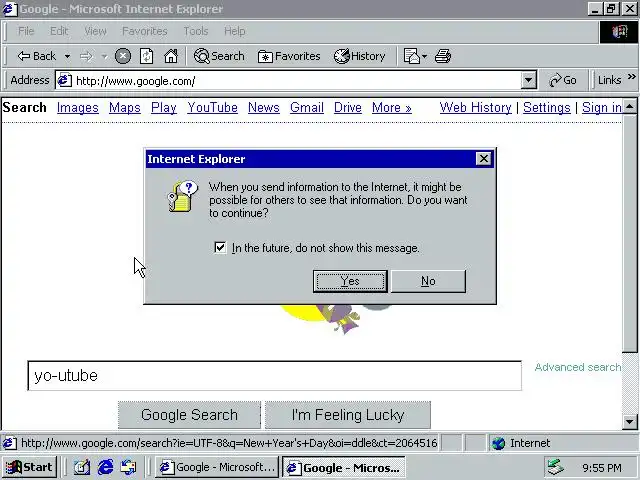This screenshot has height=480, width=640.
Task: Open the News link
Action: coord(264,107)
